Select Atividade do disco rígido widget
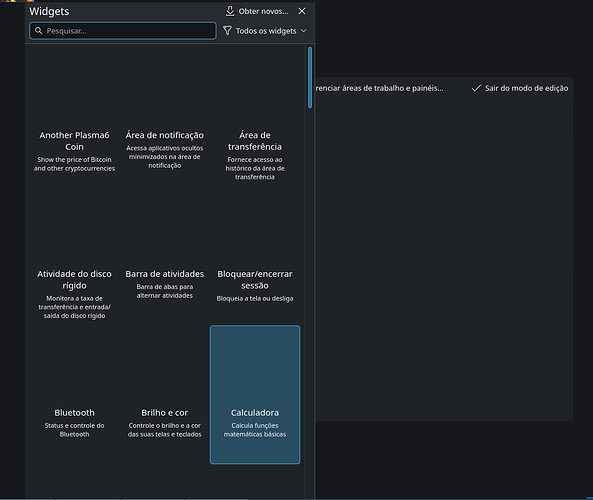593x500 pixels. [75, 256]
